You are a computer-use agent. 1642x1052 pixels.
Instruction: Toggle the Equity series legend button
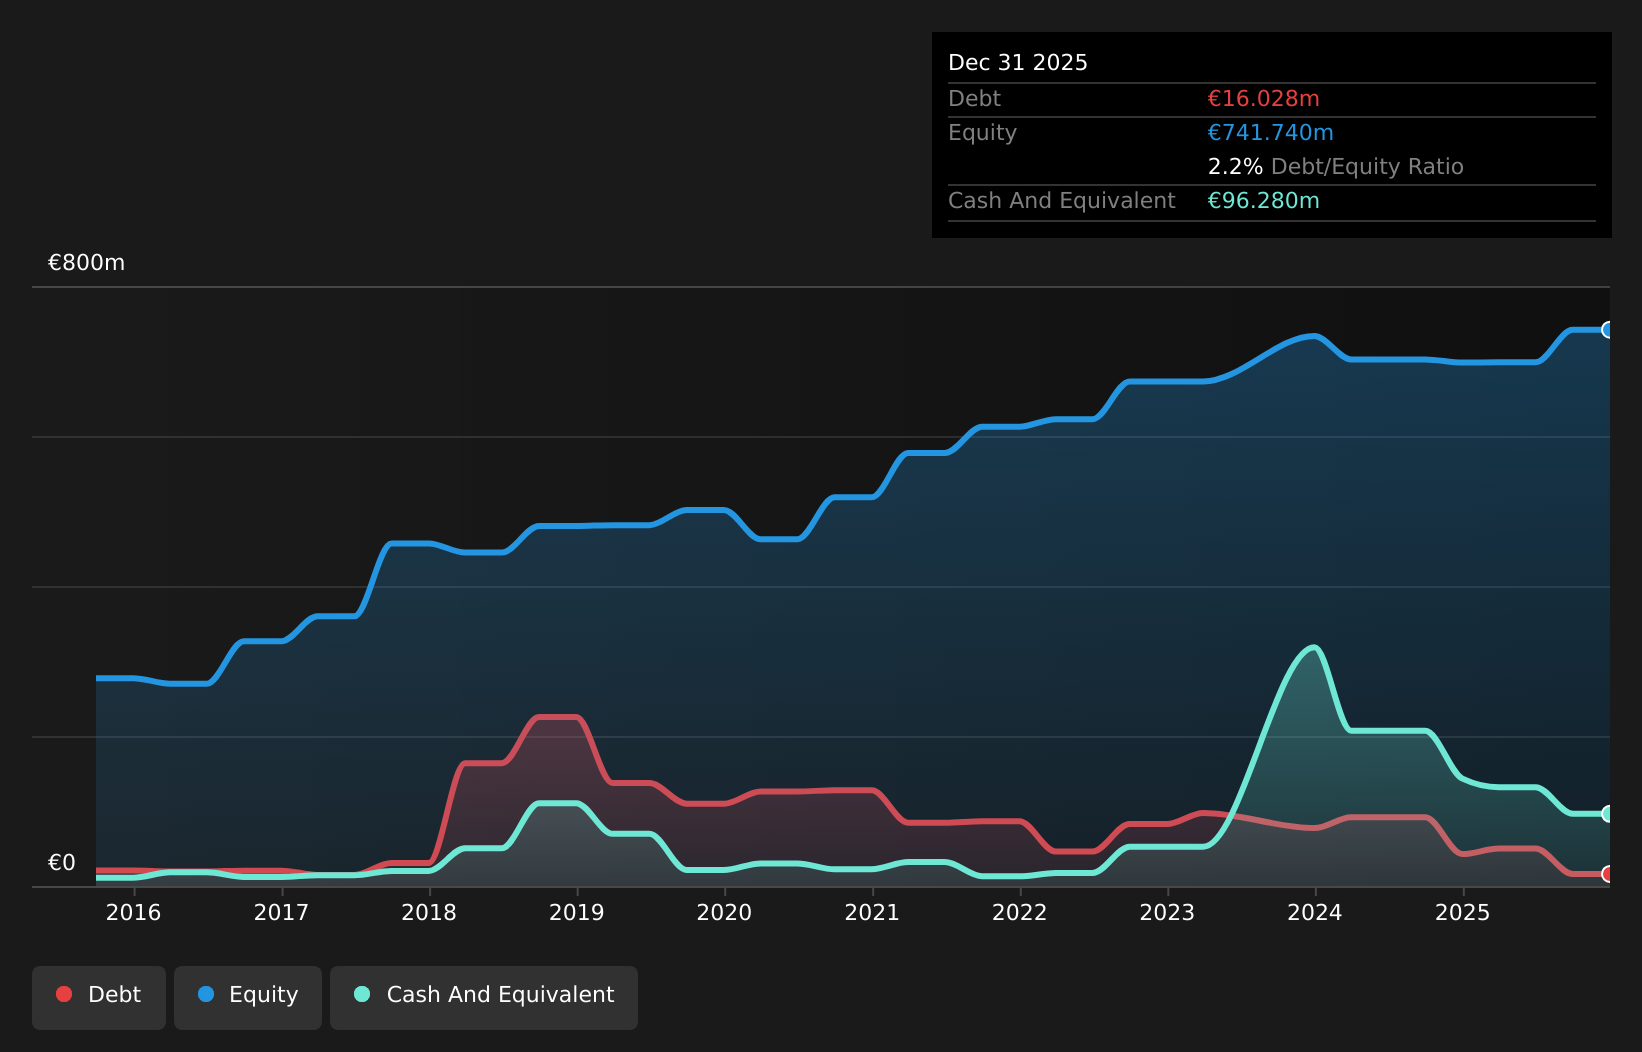tap(248, 997)
